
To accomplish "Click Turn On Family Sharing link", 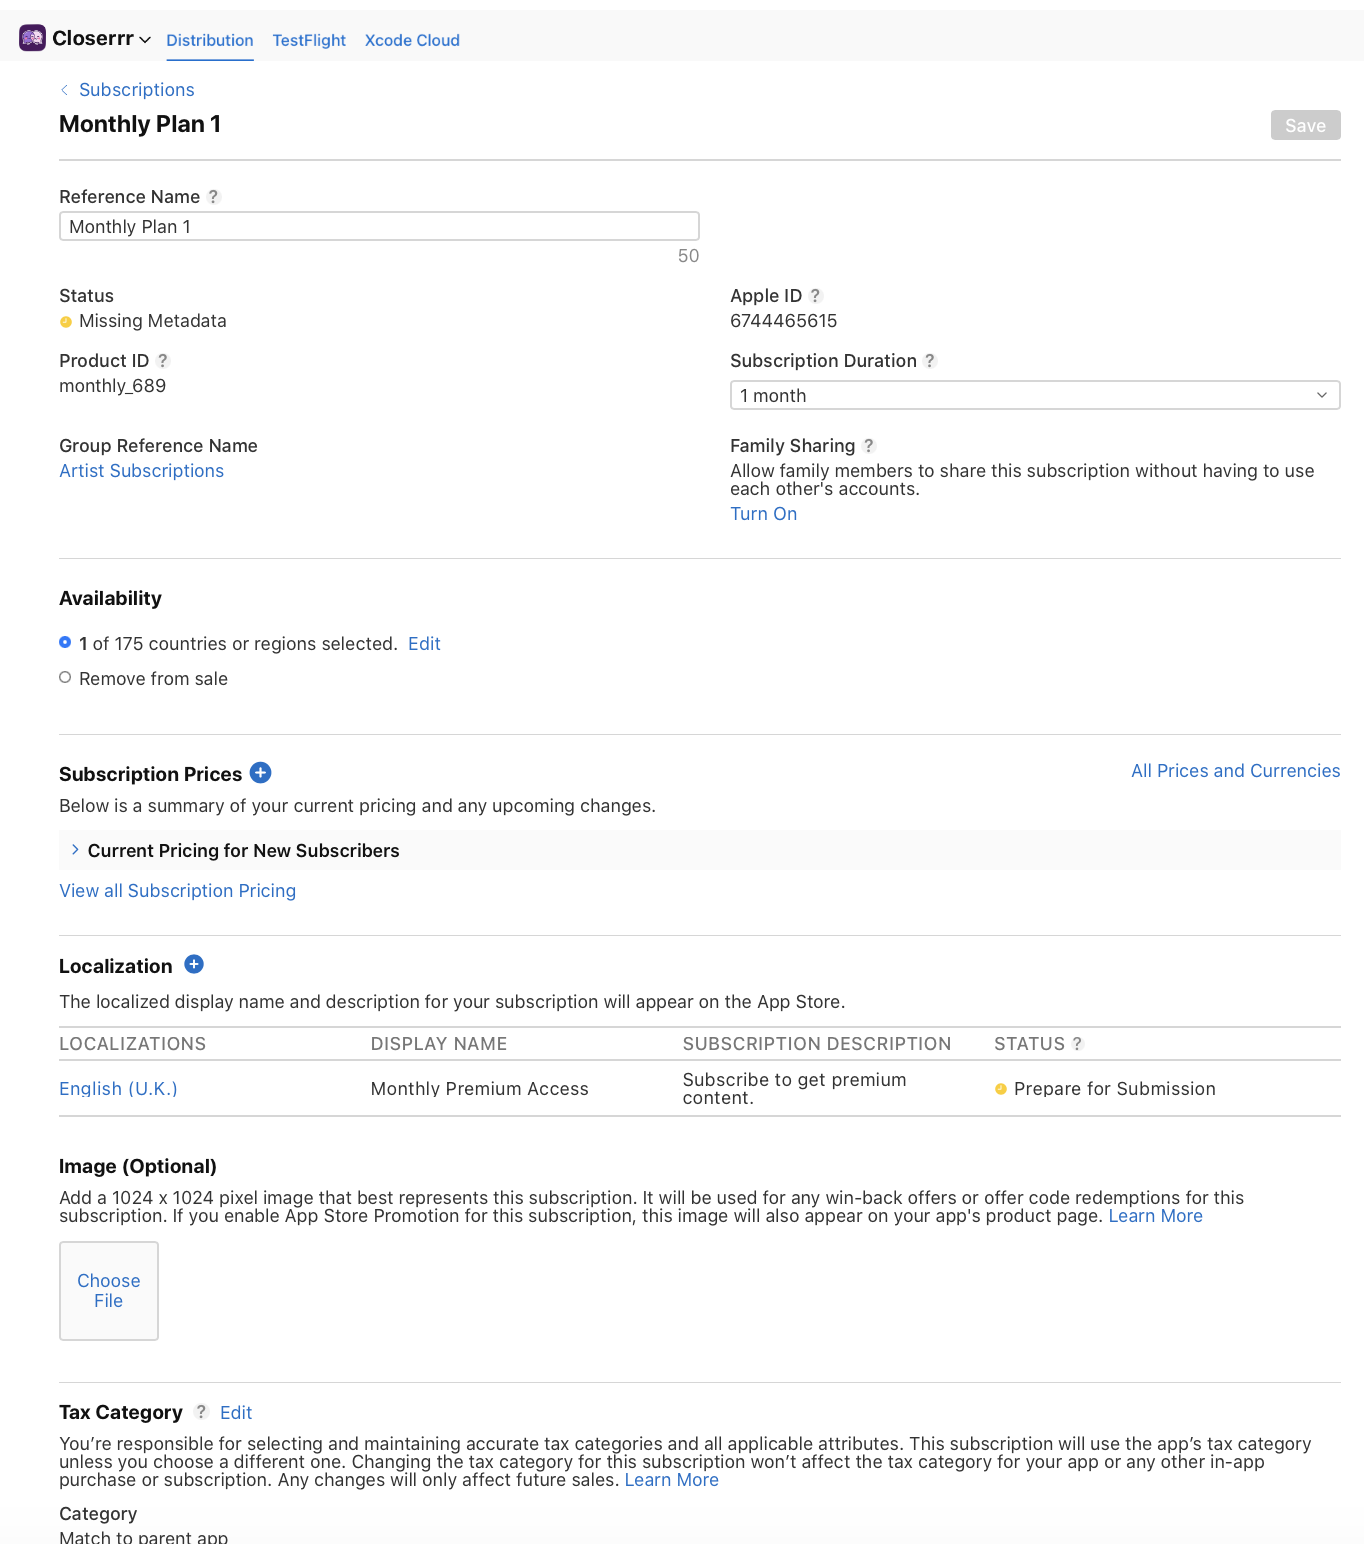I will click(x=763, y=514).
